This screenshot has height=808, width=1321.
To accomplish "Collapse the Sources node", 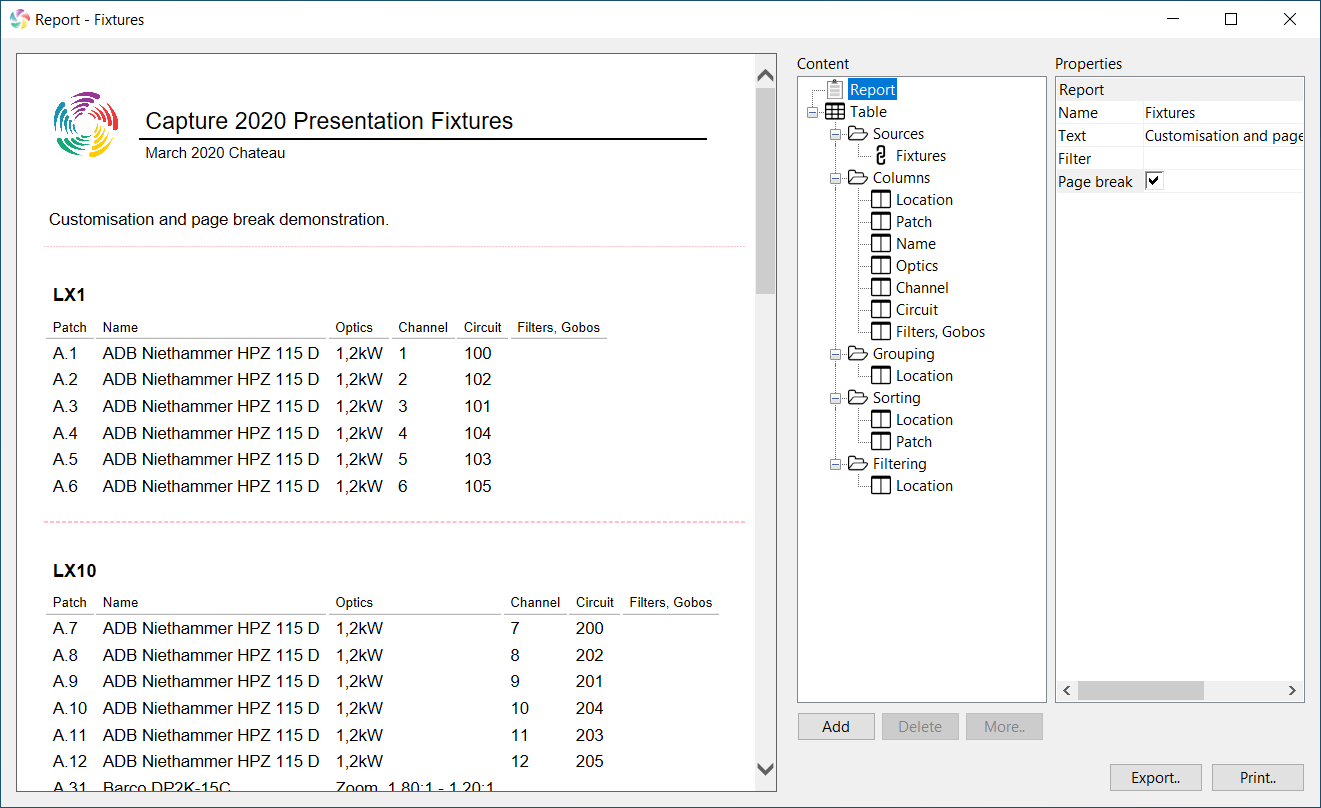I will [x=835, y=134].
